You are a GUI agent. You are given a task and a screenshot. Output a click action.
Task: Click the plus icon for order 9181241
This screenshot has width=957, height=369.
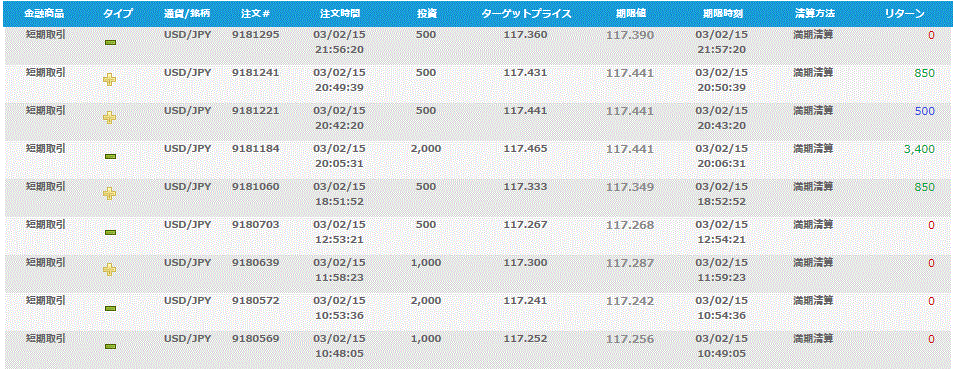(110, 79)
